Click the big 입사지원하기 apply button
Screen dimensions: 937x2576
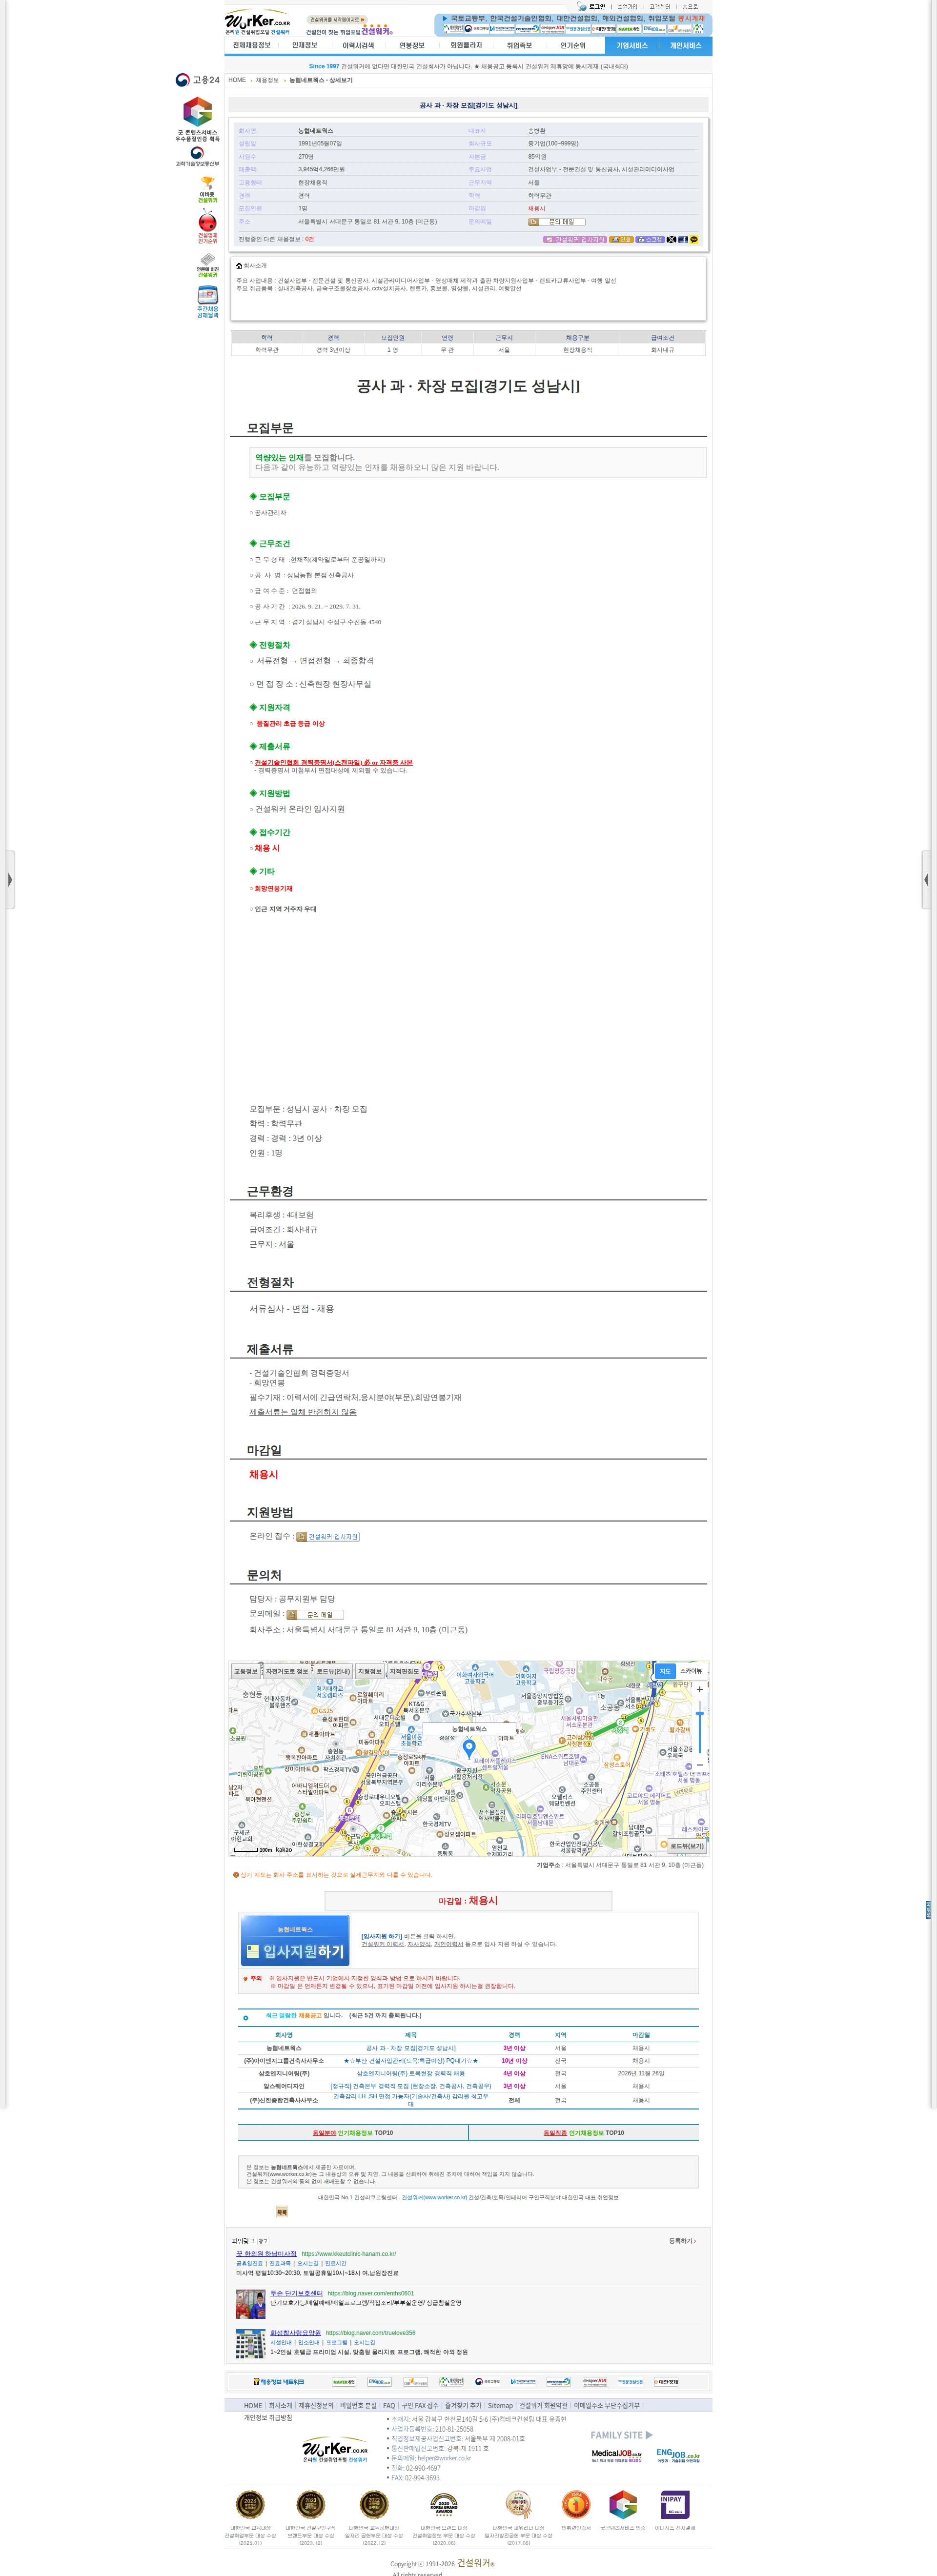295,1940
